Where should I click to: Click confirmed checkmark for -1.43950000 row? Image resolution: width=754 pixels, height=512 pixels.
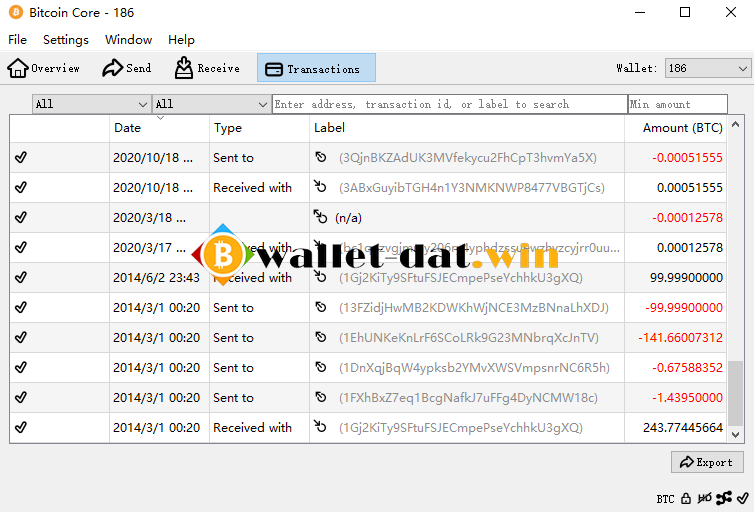(21, 397)
